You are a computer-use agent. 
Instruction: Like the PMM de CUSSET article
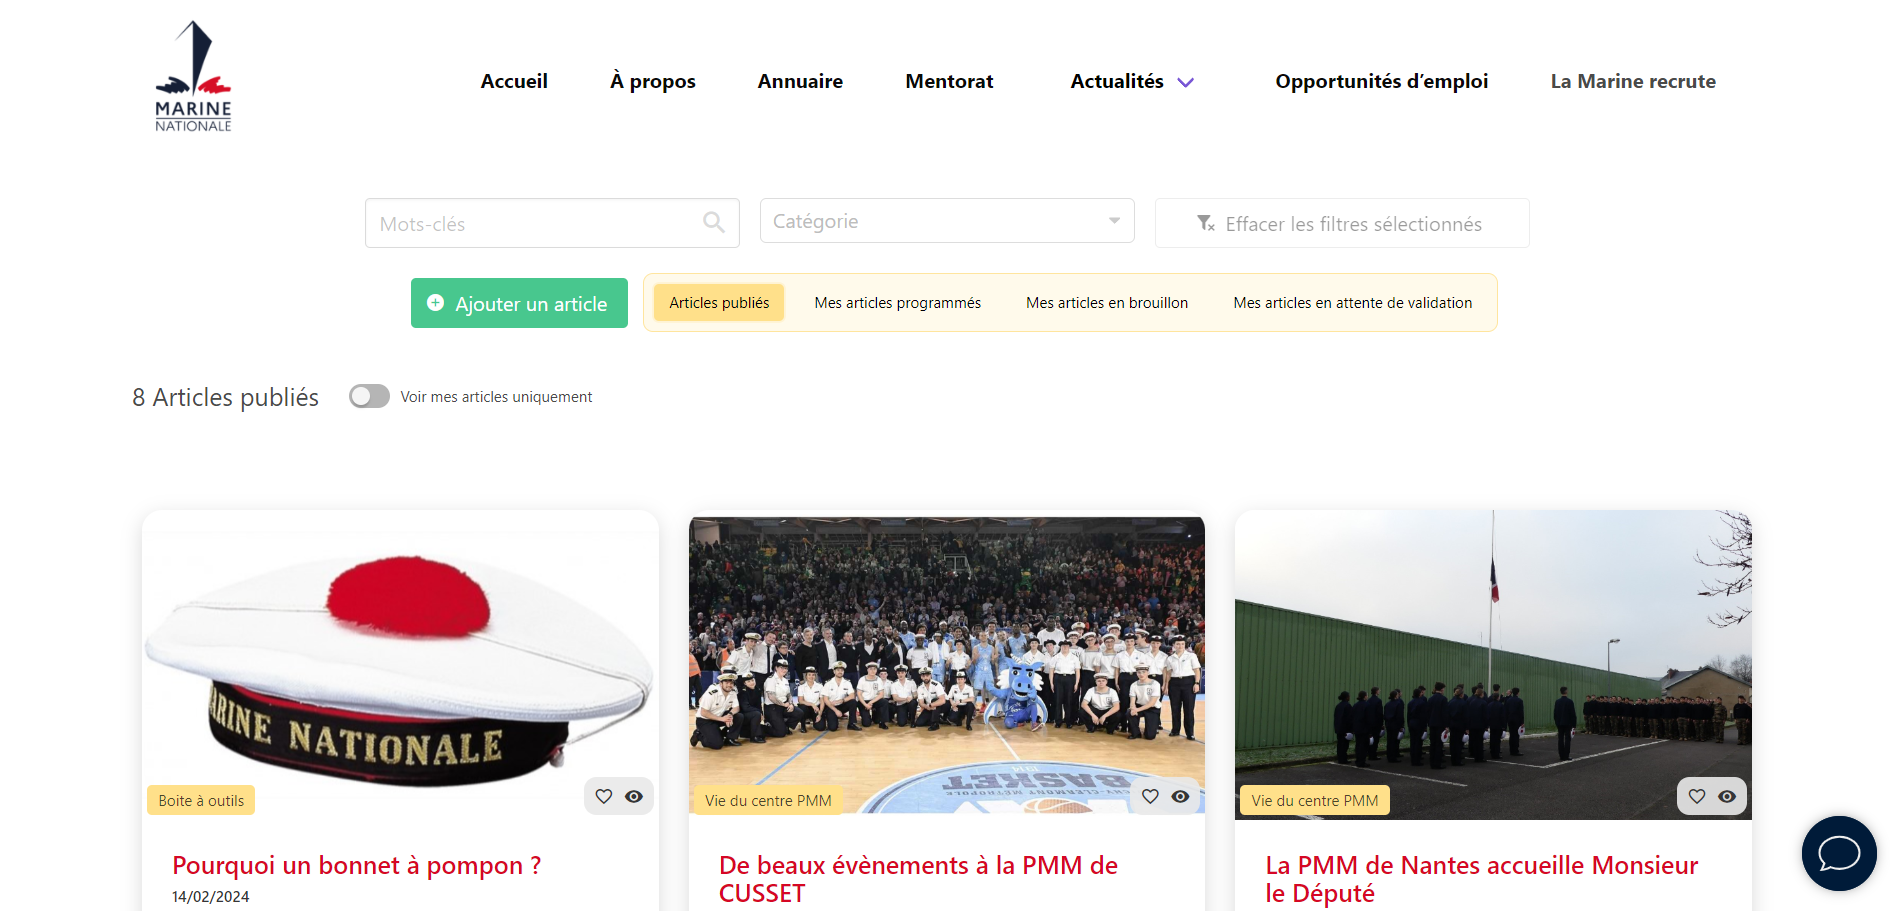[x=1150, y=796]
